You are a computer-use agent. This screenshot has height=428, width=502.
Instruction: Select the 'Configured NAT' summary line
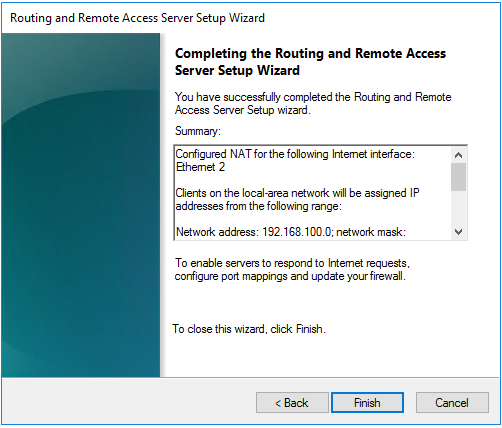[295, 154]
